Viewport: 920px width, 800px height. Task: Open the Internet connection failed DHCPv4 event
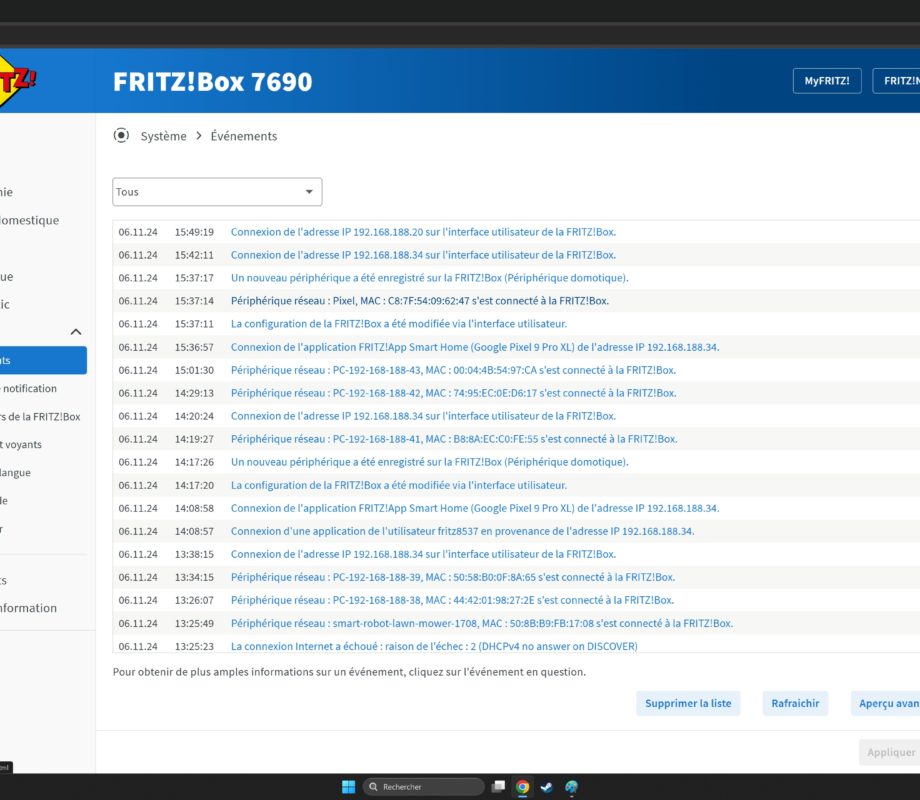[434, 646]
